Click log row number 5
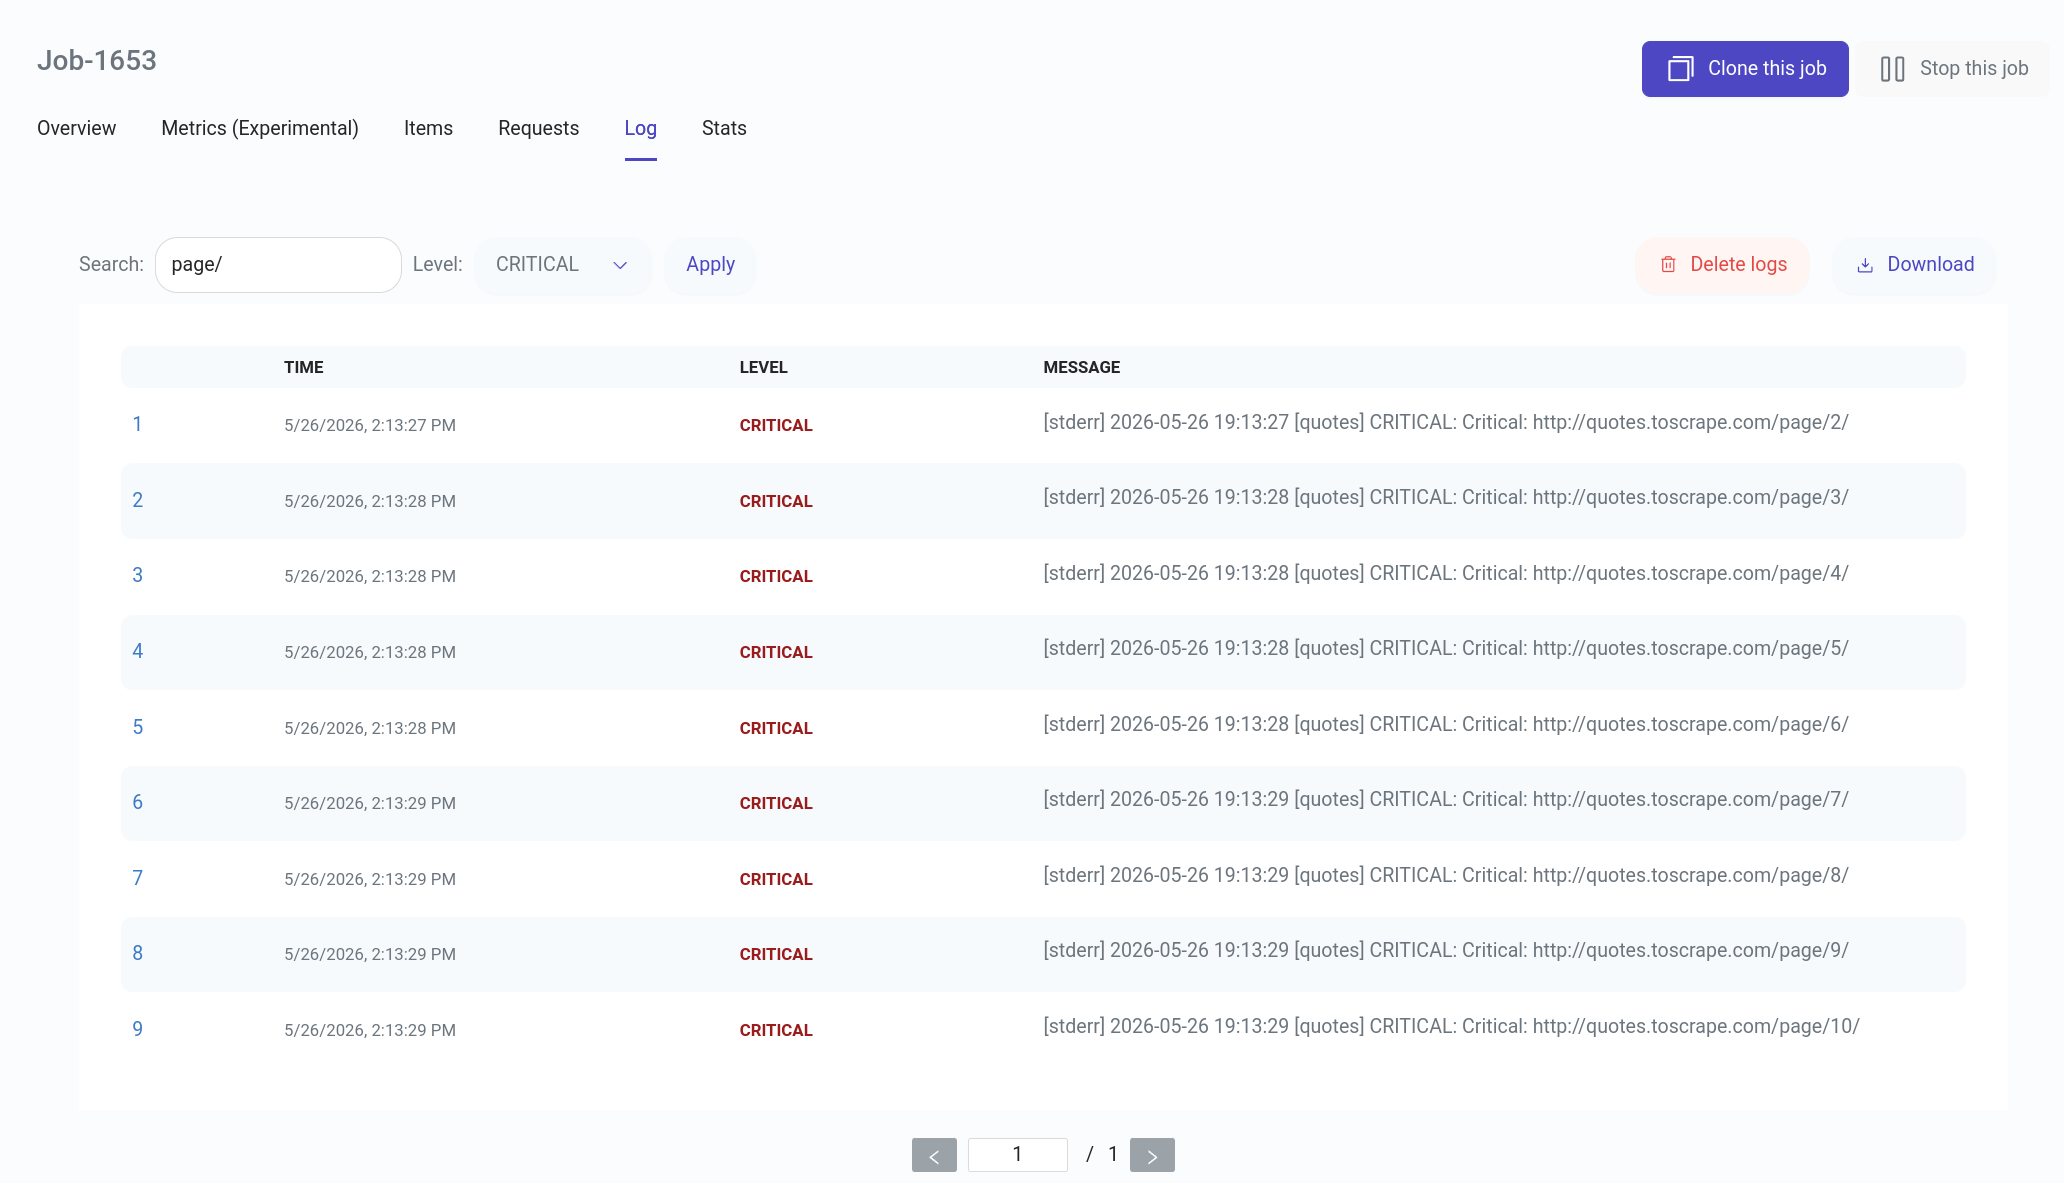2064x1183 pixels. (x=137, y=727)
